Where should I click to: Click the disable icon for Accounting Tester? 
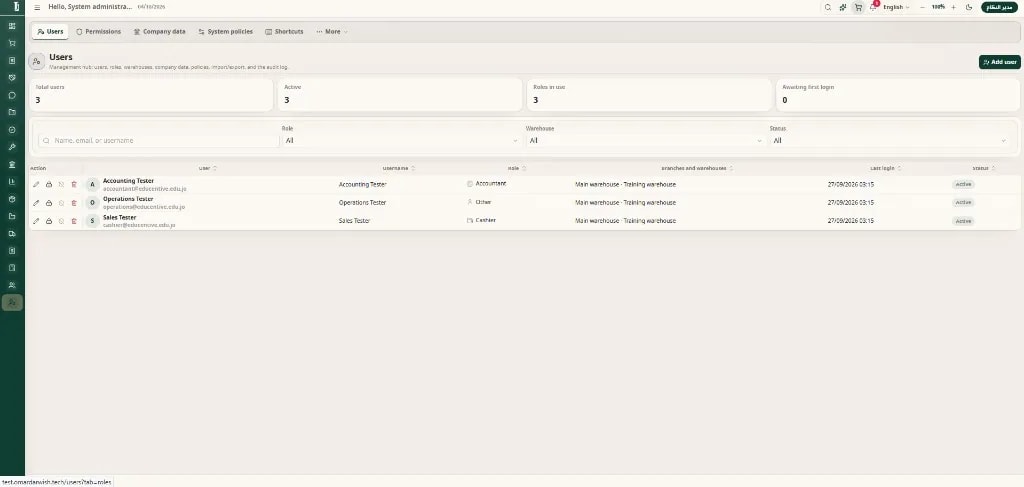coord(61,185)
